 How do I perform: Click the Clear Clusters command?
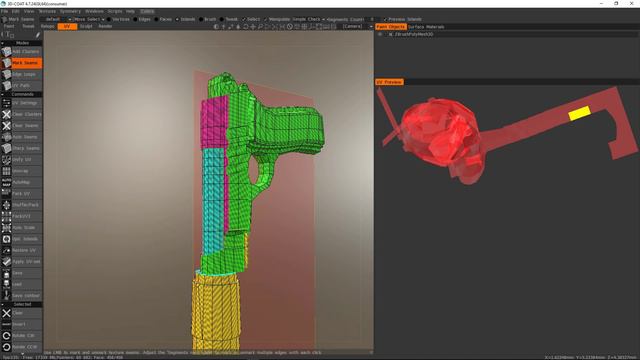(x=22, y=114)
